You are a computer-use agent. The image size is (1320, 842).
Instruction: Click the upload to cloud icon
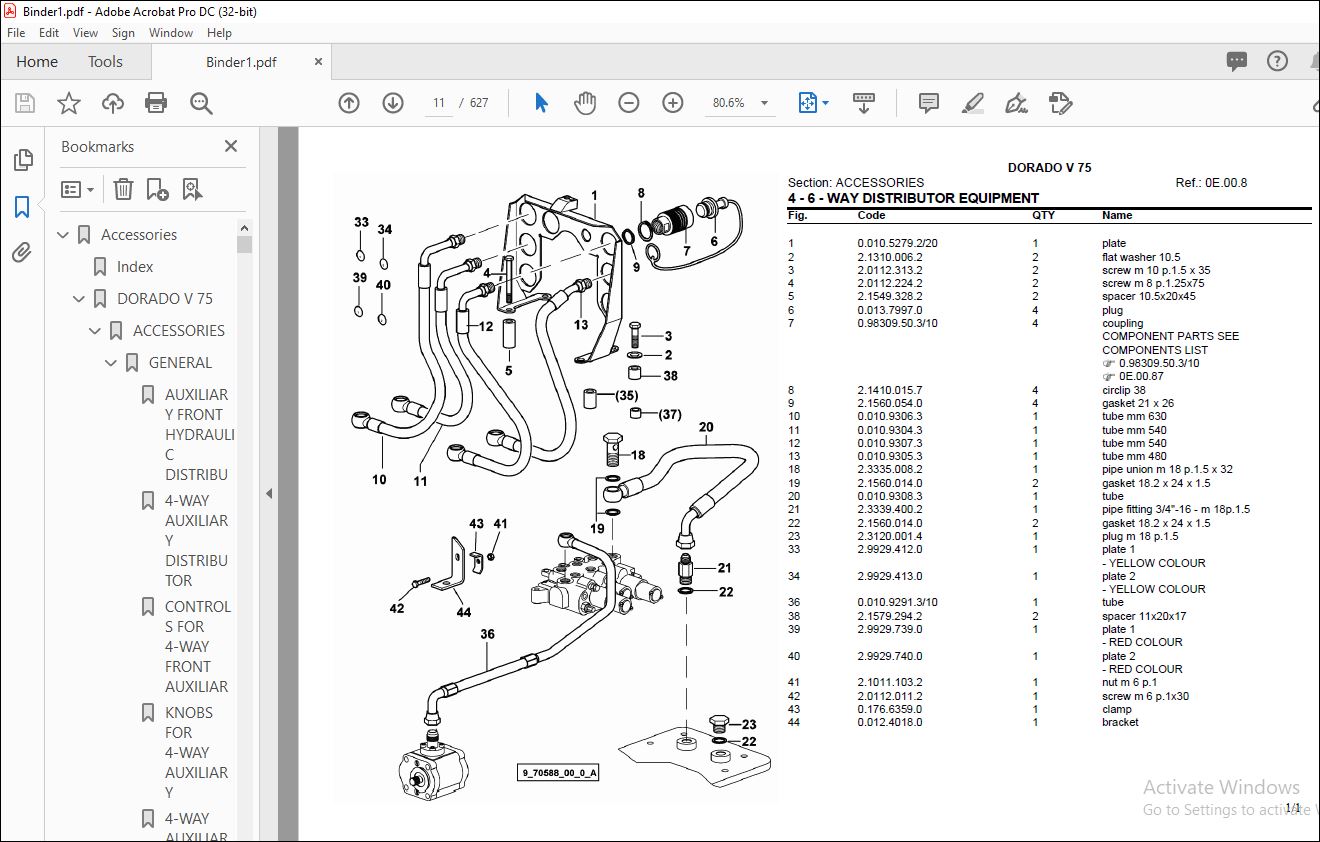point(113,103)
